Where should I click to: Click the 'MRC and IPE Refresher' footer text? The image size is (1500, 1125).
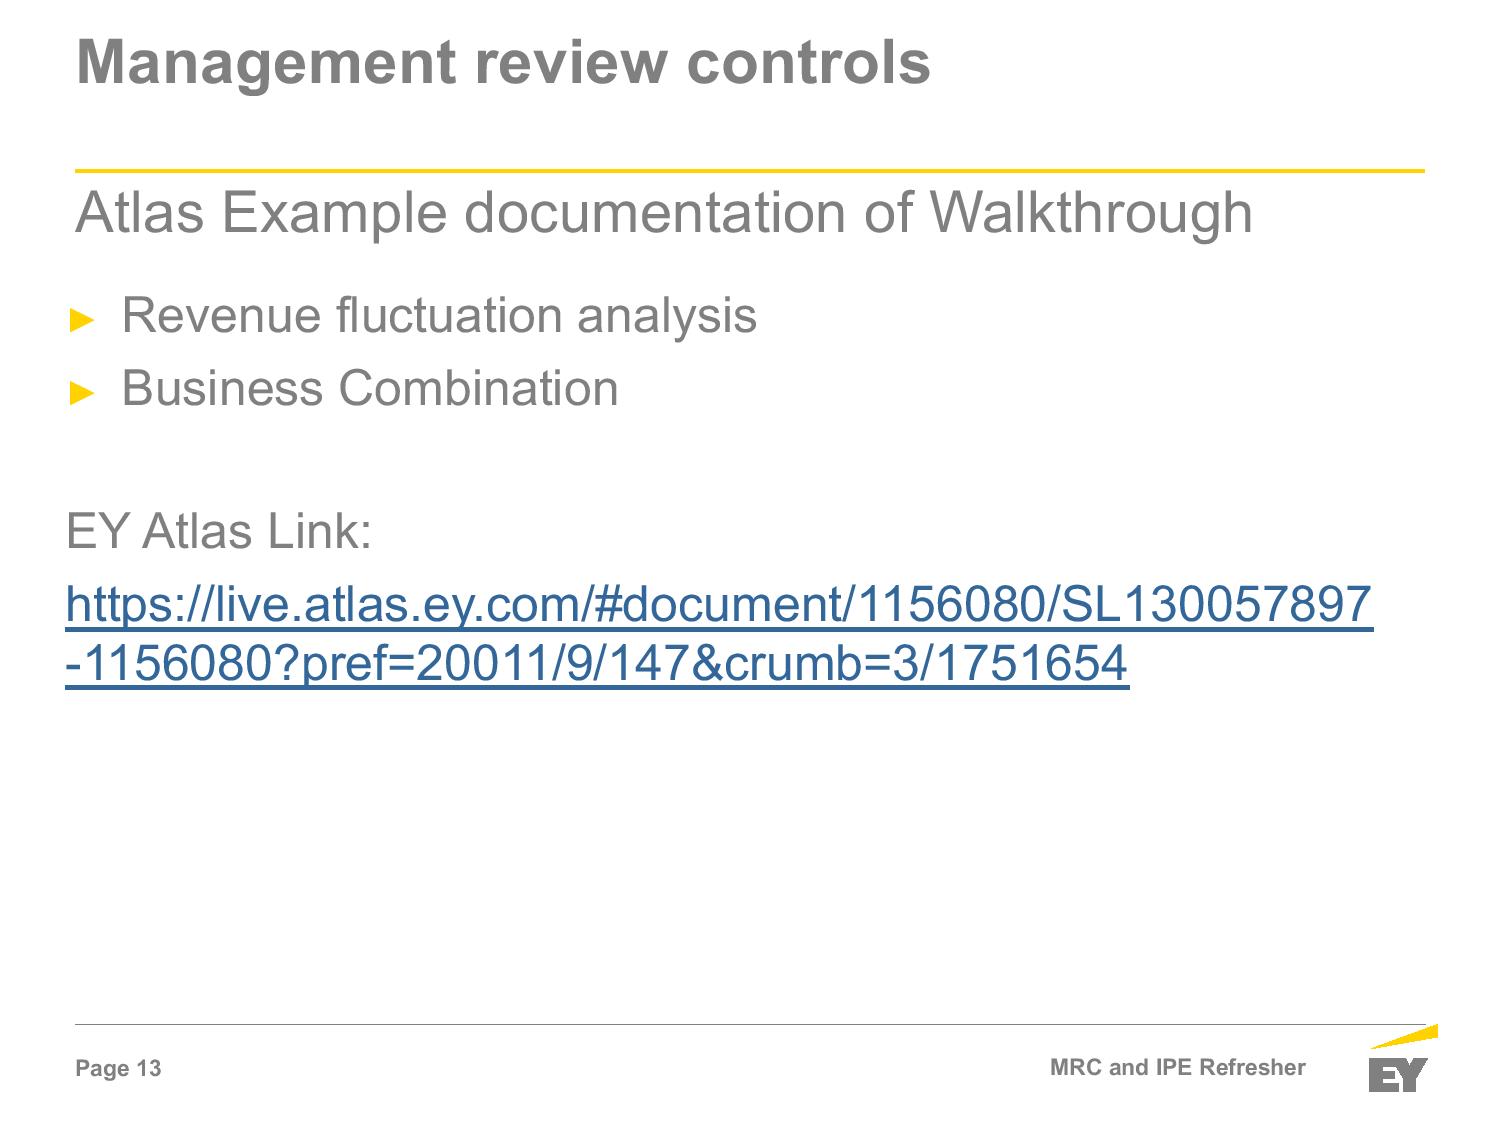pos(1178,1067)
